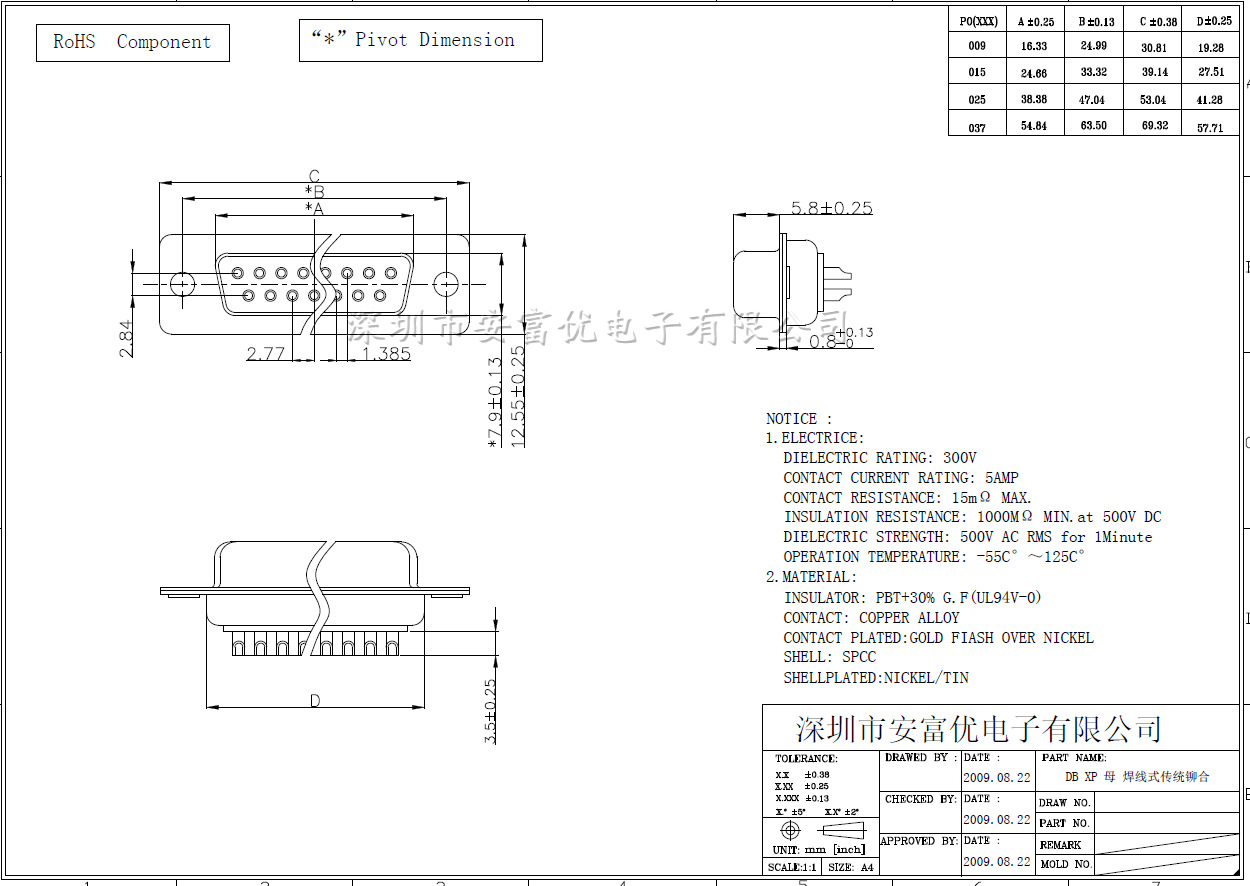Select the "OPERATION TEMPERATURE" line
Screen dimensions: 1250x886
(934, 557)
